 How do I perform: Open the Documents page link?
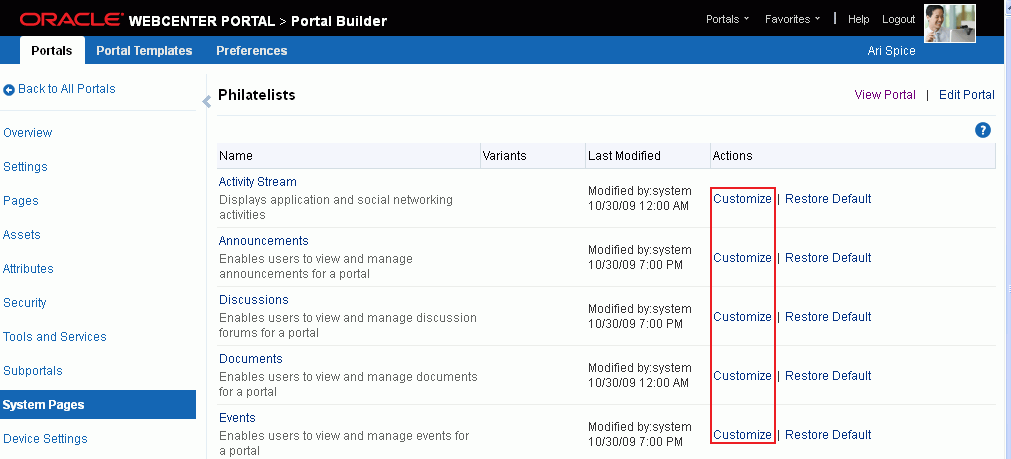point(251,359)
